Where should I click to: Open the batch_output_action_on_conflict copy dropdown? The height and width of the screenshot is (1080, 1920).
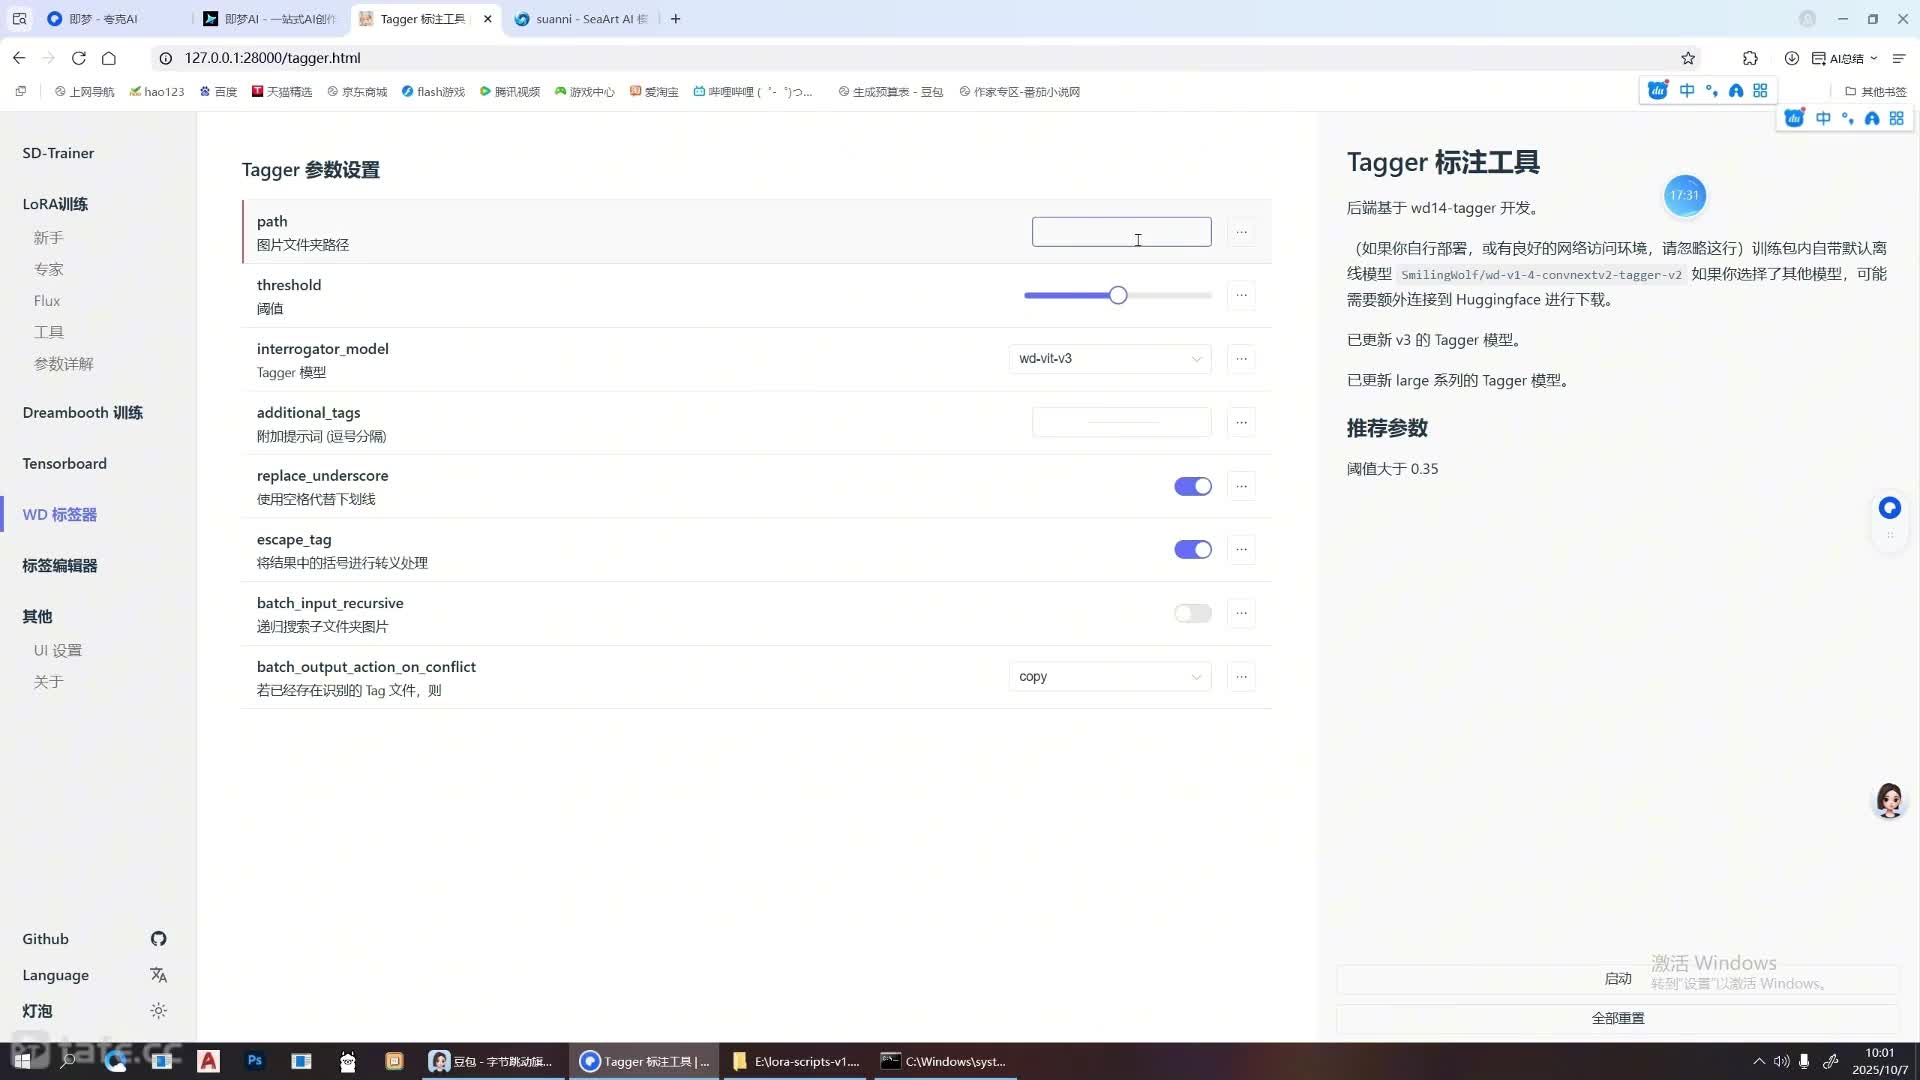pyautogui.click(x=1110, y=677)
